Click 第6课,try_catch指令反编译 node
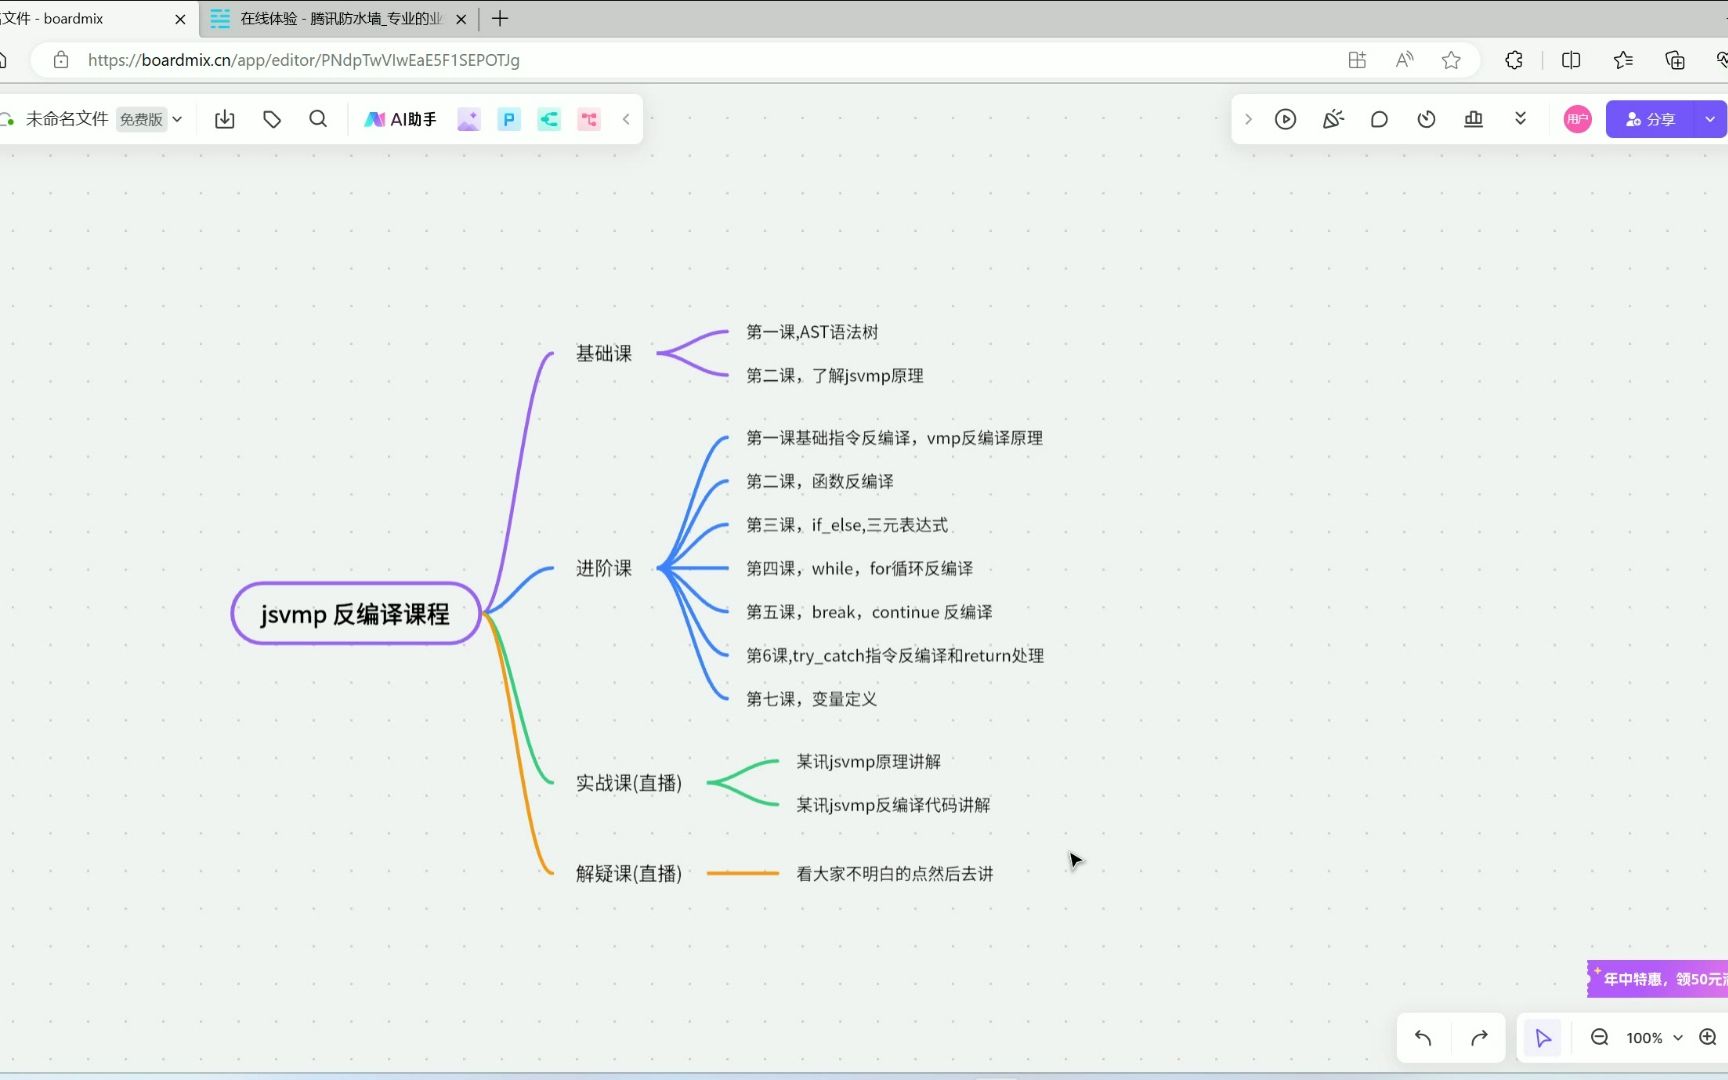The image size is (1728, 1080). 895,656
